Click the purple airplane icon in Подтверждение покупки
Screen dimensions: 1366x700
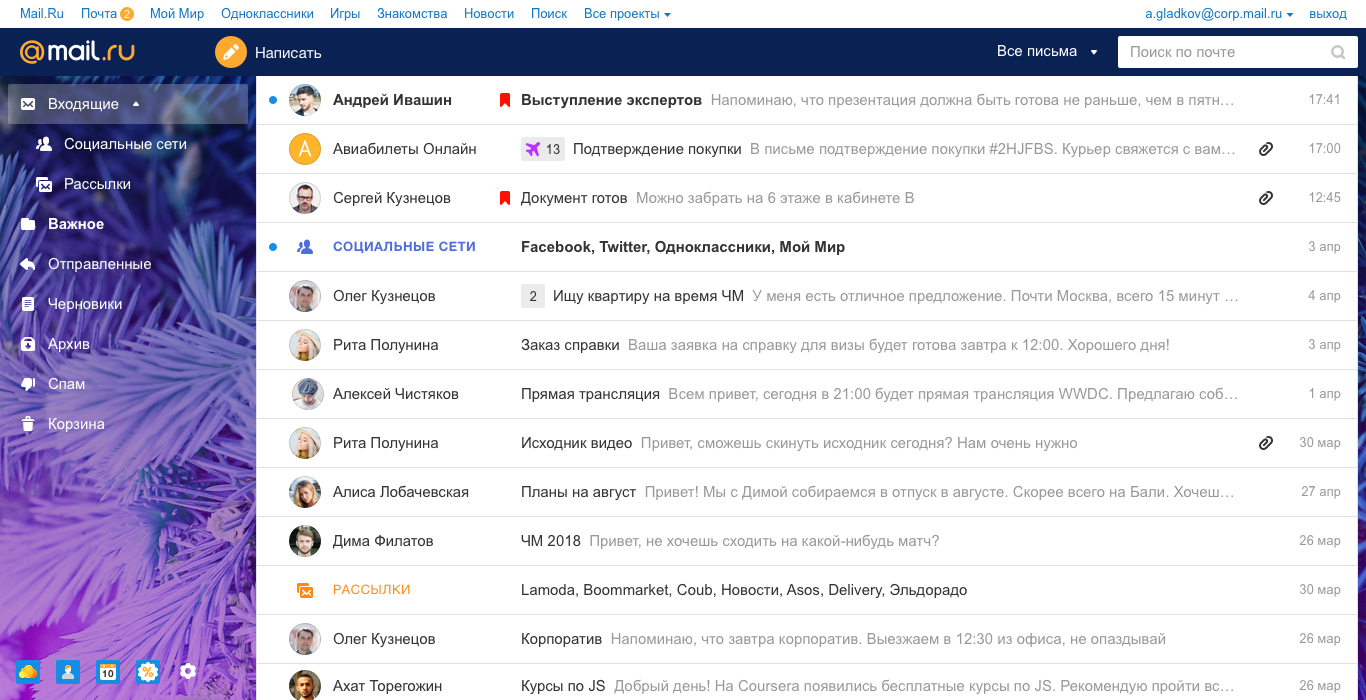click(x=532, y=149)
